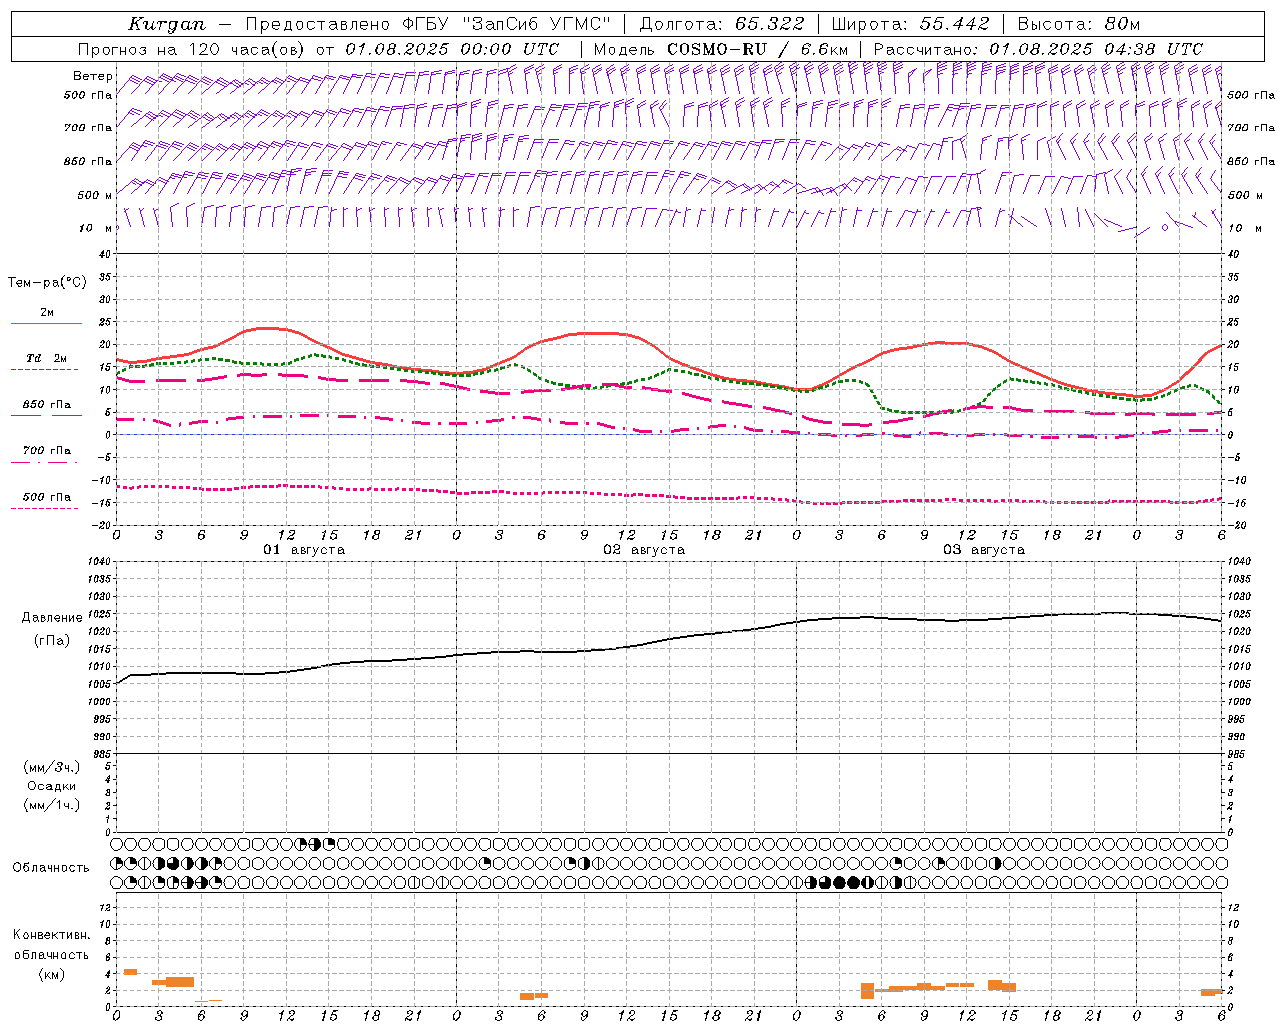Click the 'Ветер' wind panel label
The width and height of the screenshot is (1280, 1024).
(x=93, y=76)
